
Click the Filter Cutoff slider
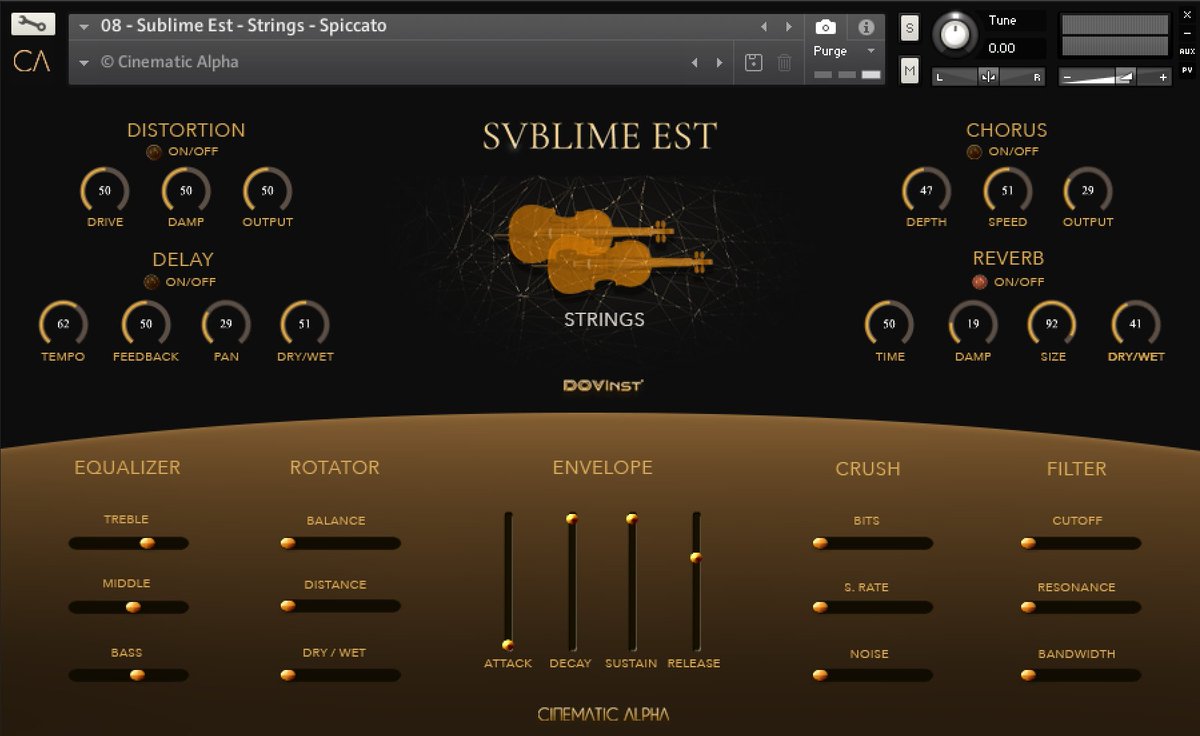click(1081, 543)
